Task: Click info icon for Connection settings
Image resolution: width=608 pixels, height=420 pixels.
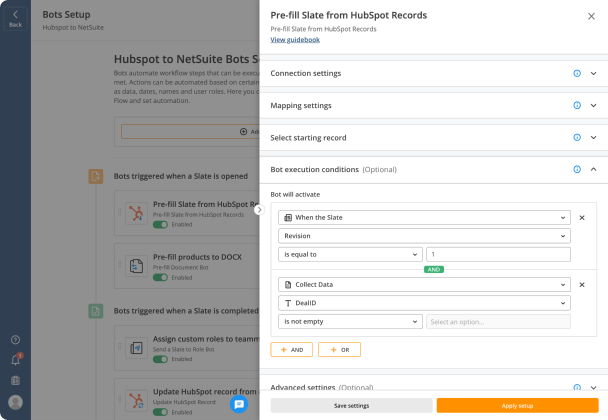Action: 577,73
